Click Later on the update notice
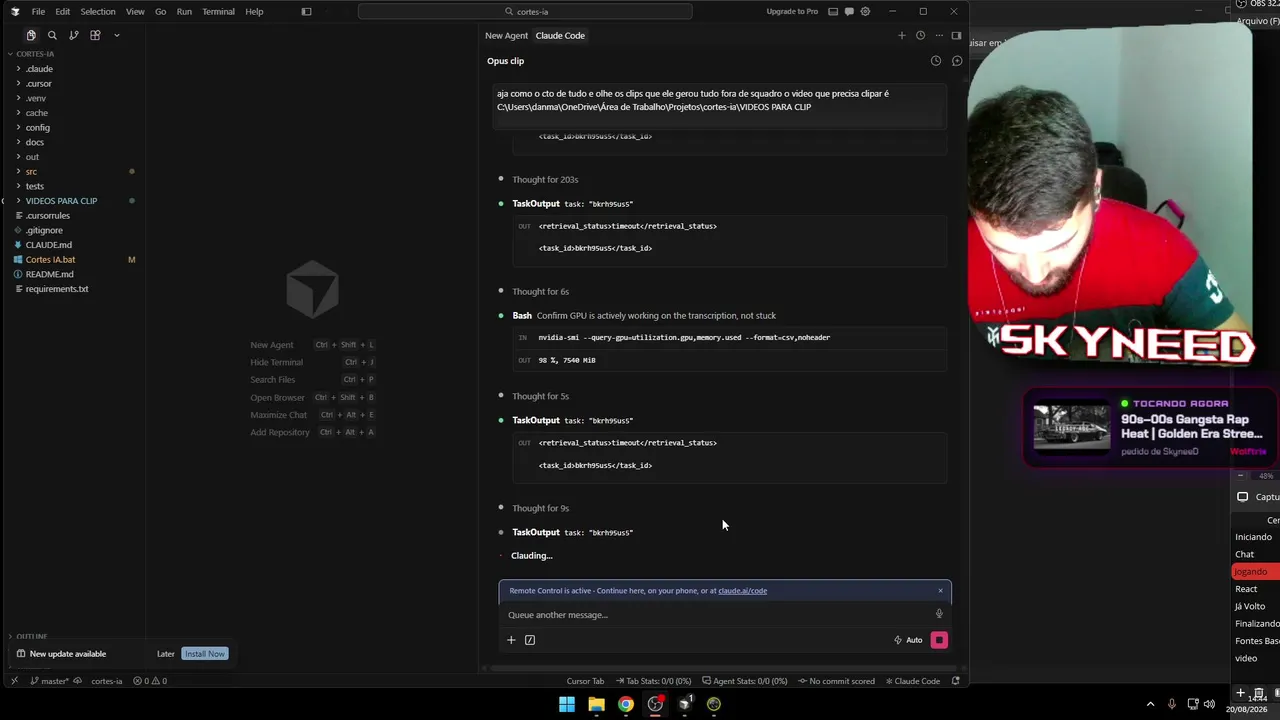The width and height of the screenshot is (1280, 720). [x=166, y=654]
